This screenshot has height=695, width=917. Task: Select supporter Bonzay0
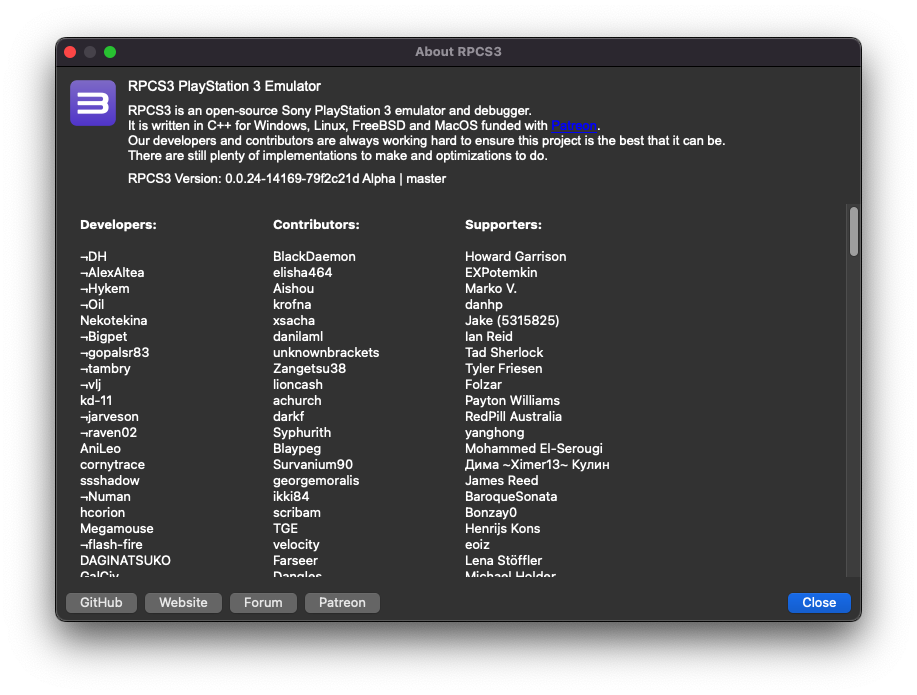[491, 512]
